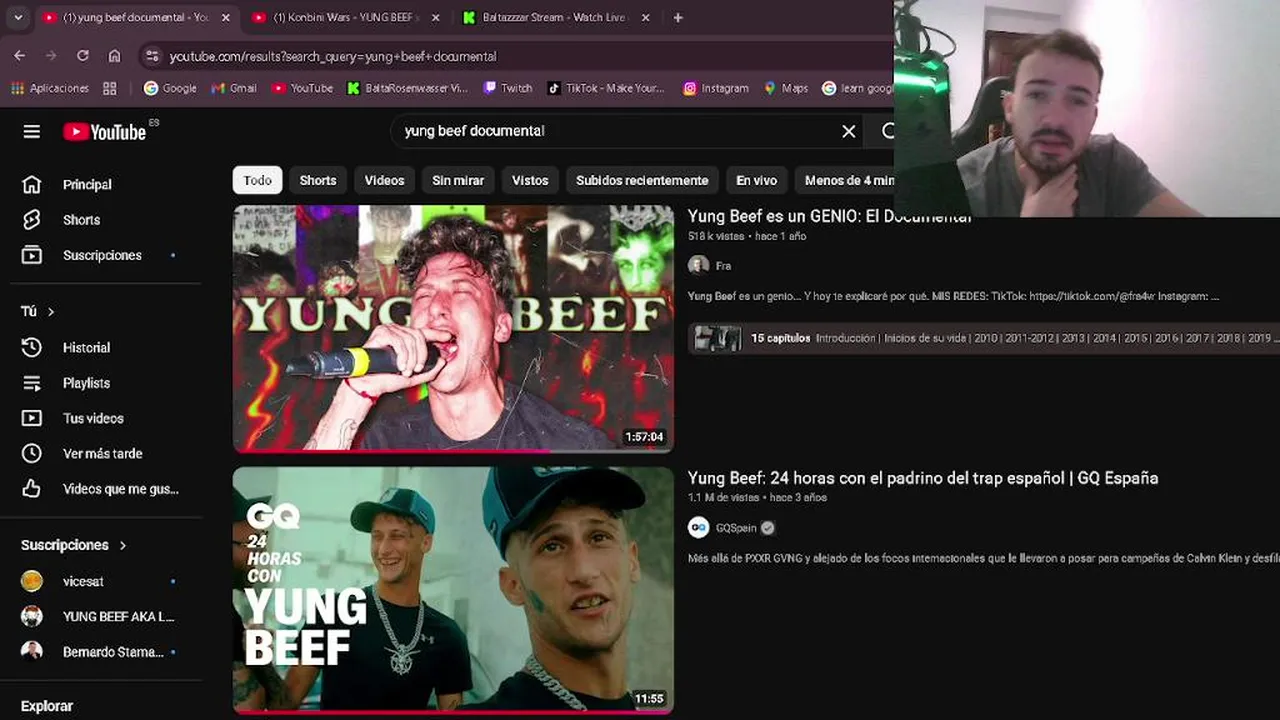
Task: Reload the page
Action: [83, 56]
